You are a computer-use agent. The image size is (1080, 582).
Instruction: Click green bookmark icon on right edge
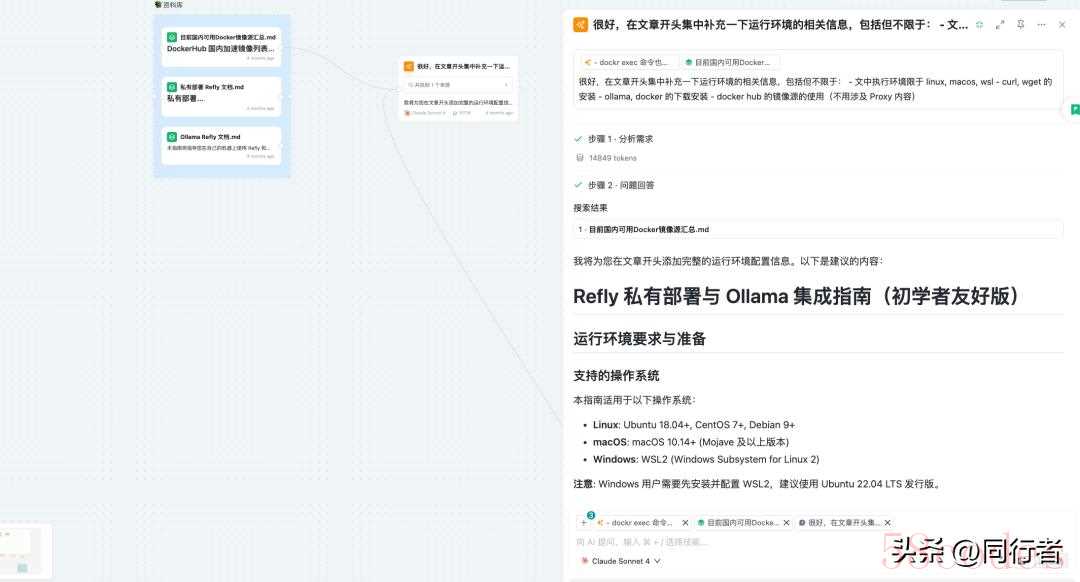(x=1075, y=109)
